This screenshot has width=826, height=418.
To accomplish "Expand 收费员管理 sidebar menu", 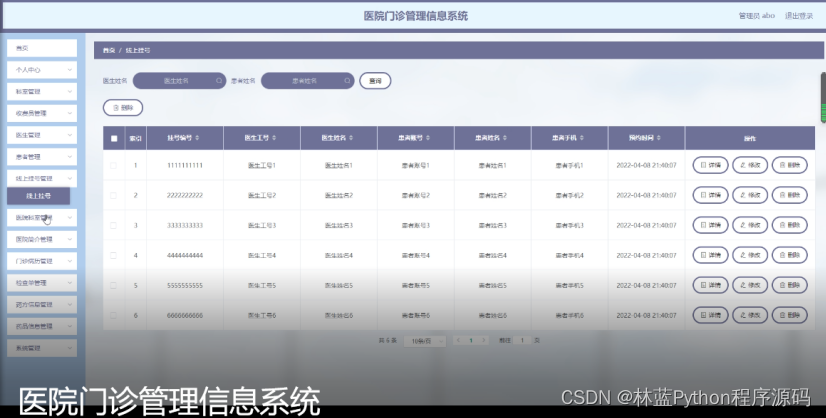I will (42, 113).
